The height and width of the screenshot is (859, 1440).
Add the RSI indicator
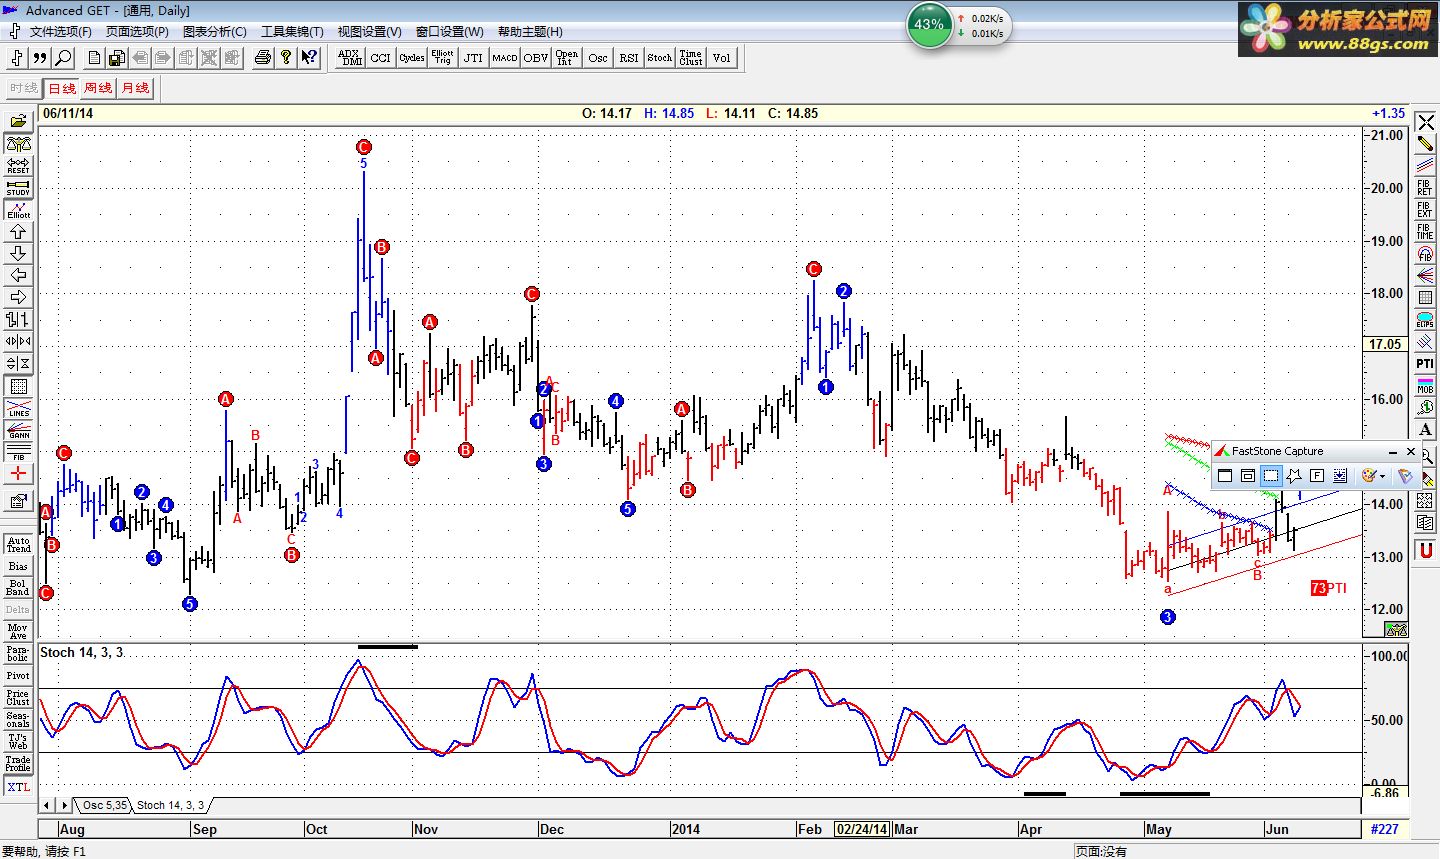tap(629, 58)
